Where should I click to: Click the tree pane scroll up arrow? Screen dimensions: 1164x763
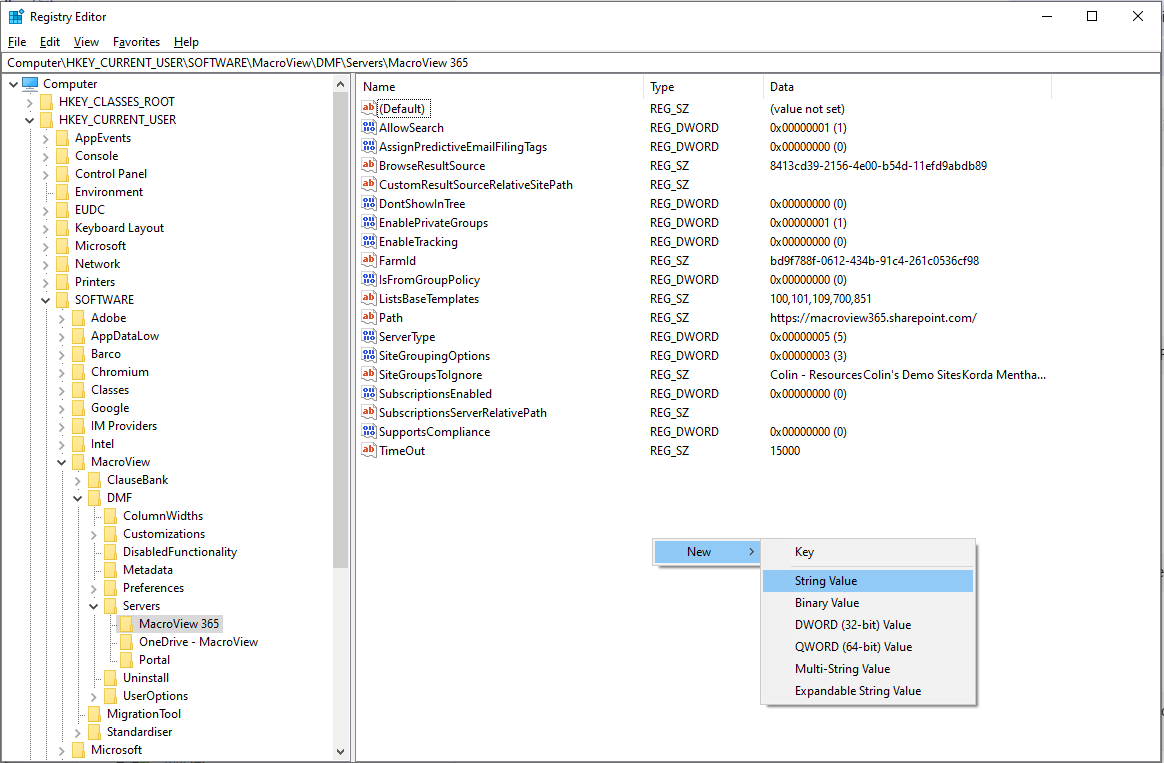(341, 84)
